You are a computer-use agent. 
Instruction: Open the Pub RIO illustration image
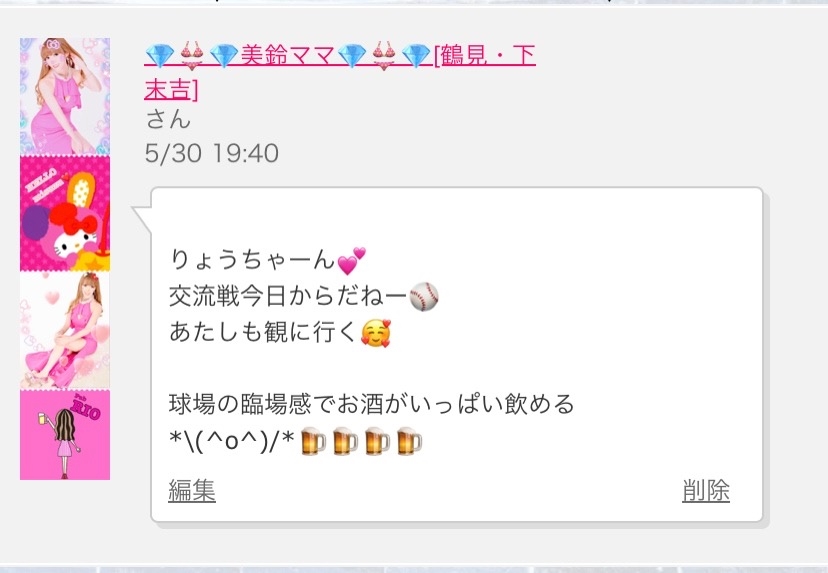(x=65, y=435)
